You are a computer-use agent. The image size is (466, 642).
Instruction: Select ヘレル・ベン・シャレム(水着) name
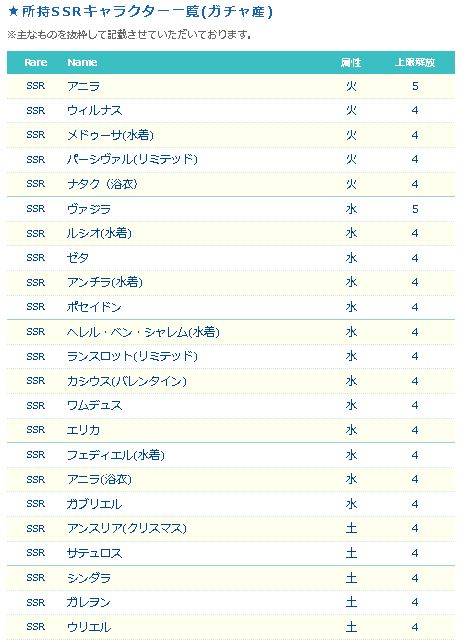pyautogui.click(x=143, y=332)
